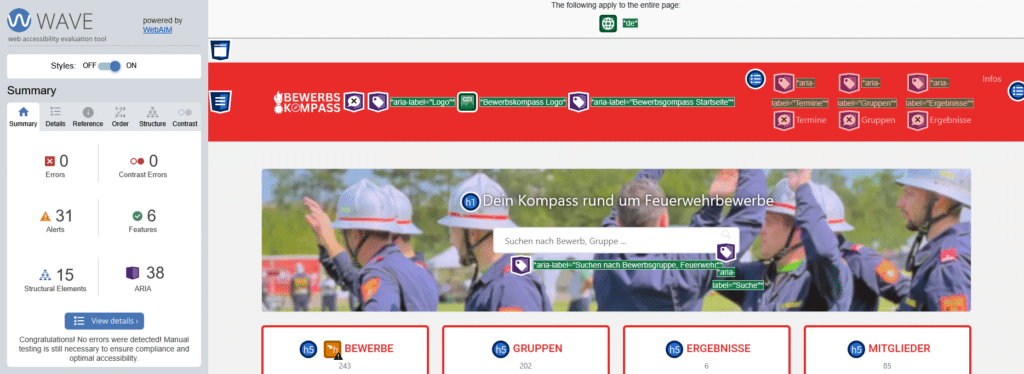Open the Infos nav link
The image size is (1024, 374).
point(991,79)
